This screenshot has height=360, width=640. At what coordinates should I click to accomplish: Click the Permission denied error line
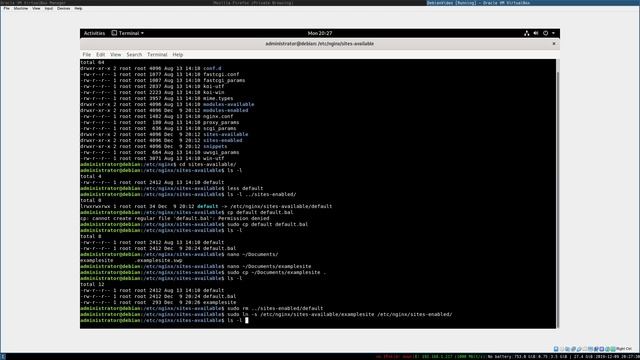[175, 218]
